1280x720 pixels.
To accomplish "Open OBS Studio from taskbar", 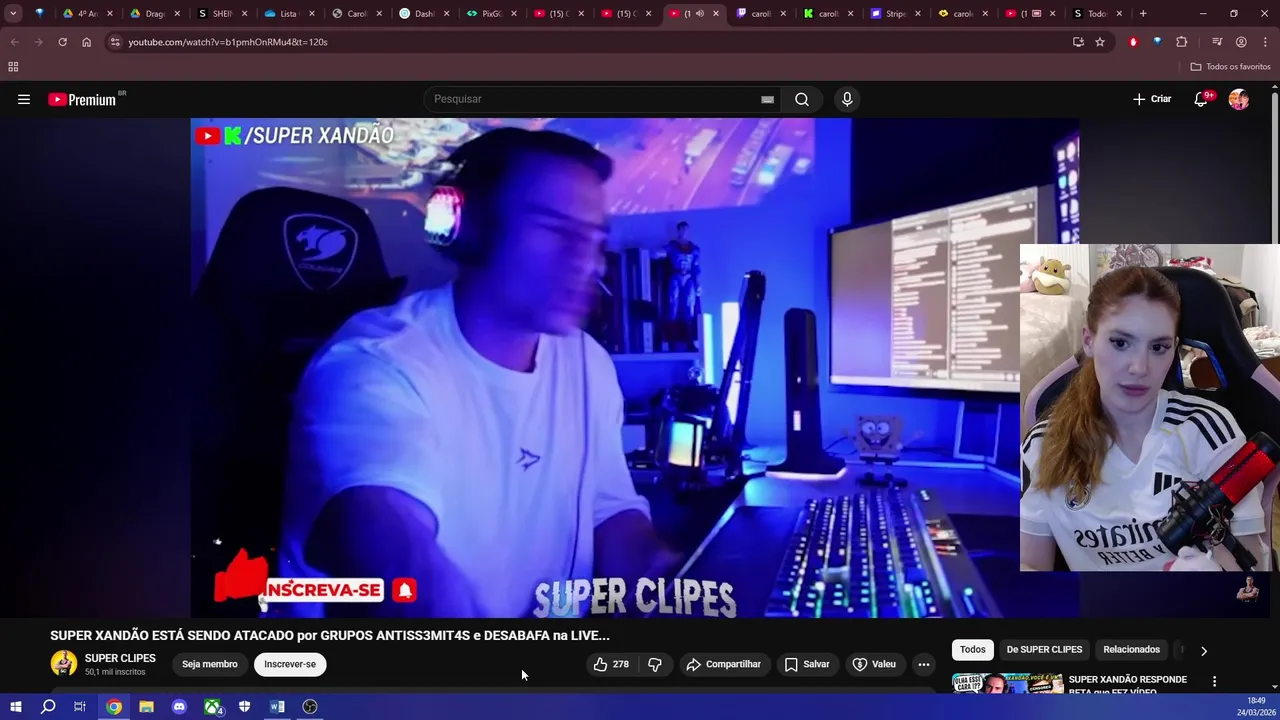I will (310, 707).
